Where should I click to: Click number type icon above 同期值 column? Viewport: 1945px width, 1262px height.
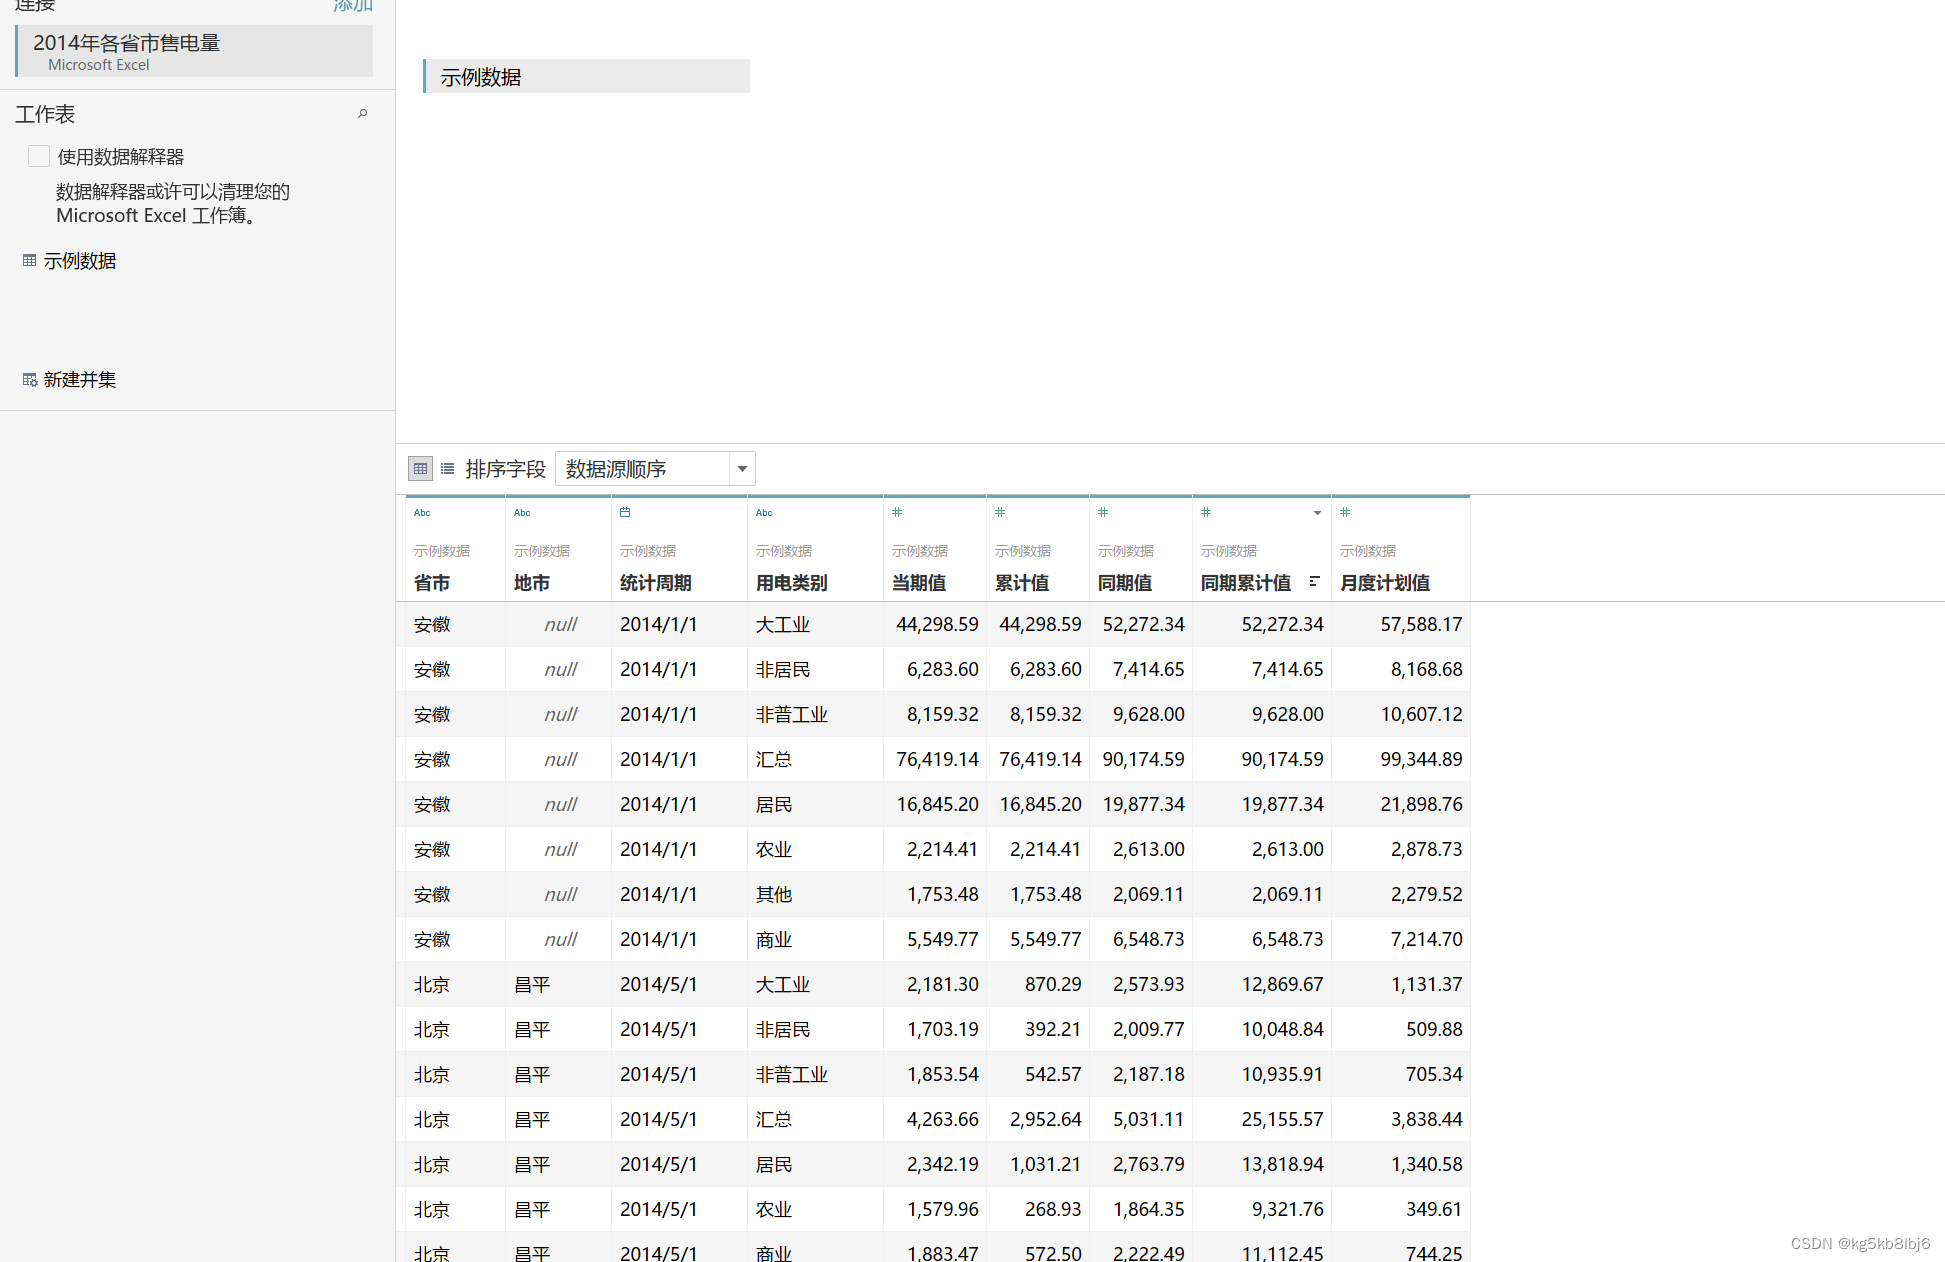(1103, 512)
